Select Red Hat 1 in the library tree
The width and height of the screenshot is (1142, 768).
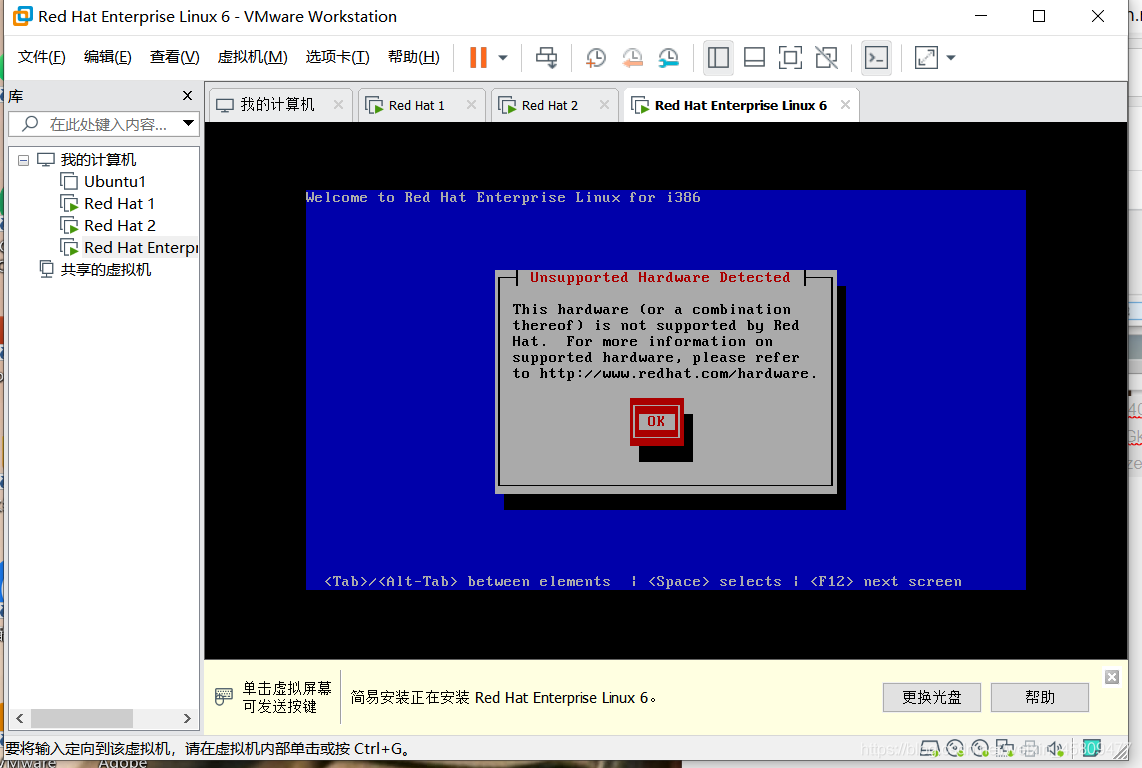click(119, 203)
